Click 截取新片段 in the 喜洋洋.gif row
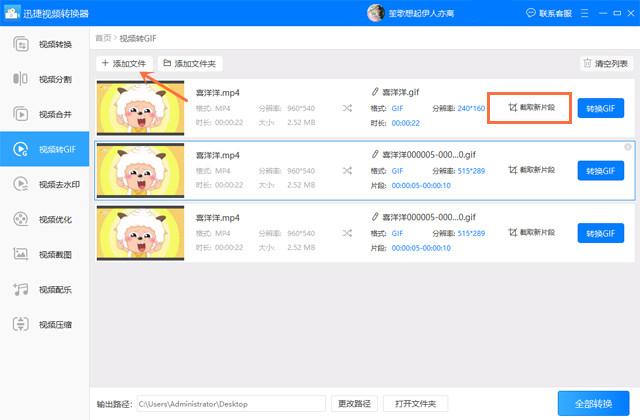 tap(531, 107)
